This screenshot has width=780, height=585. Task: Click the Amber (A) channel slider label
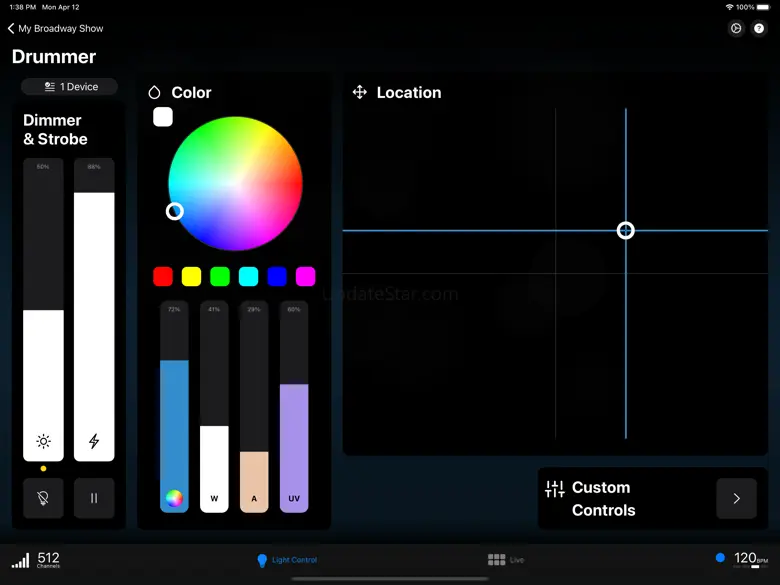coord(254,498)
